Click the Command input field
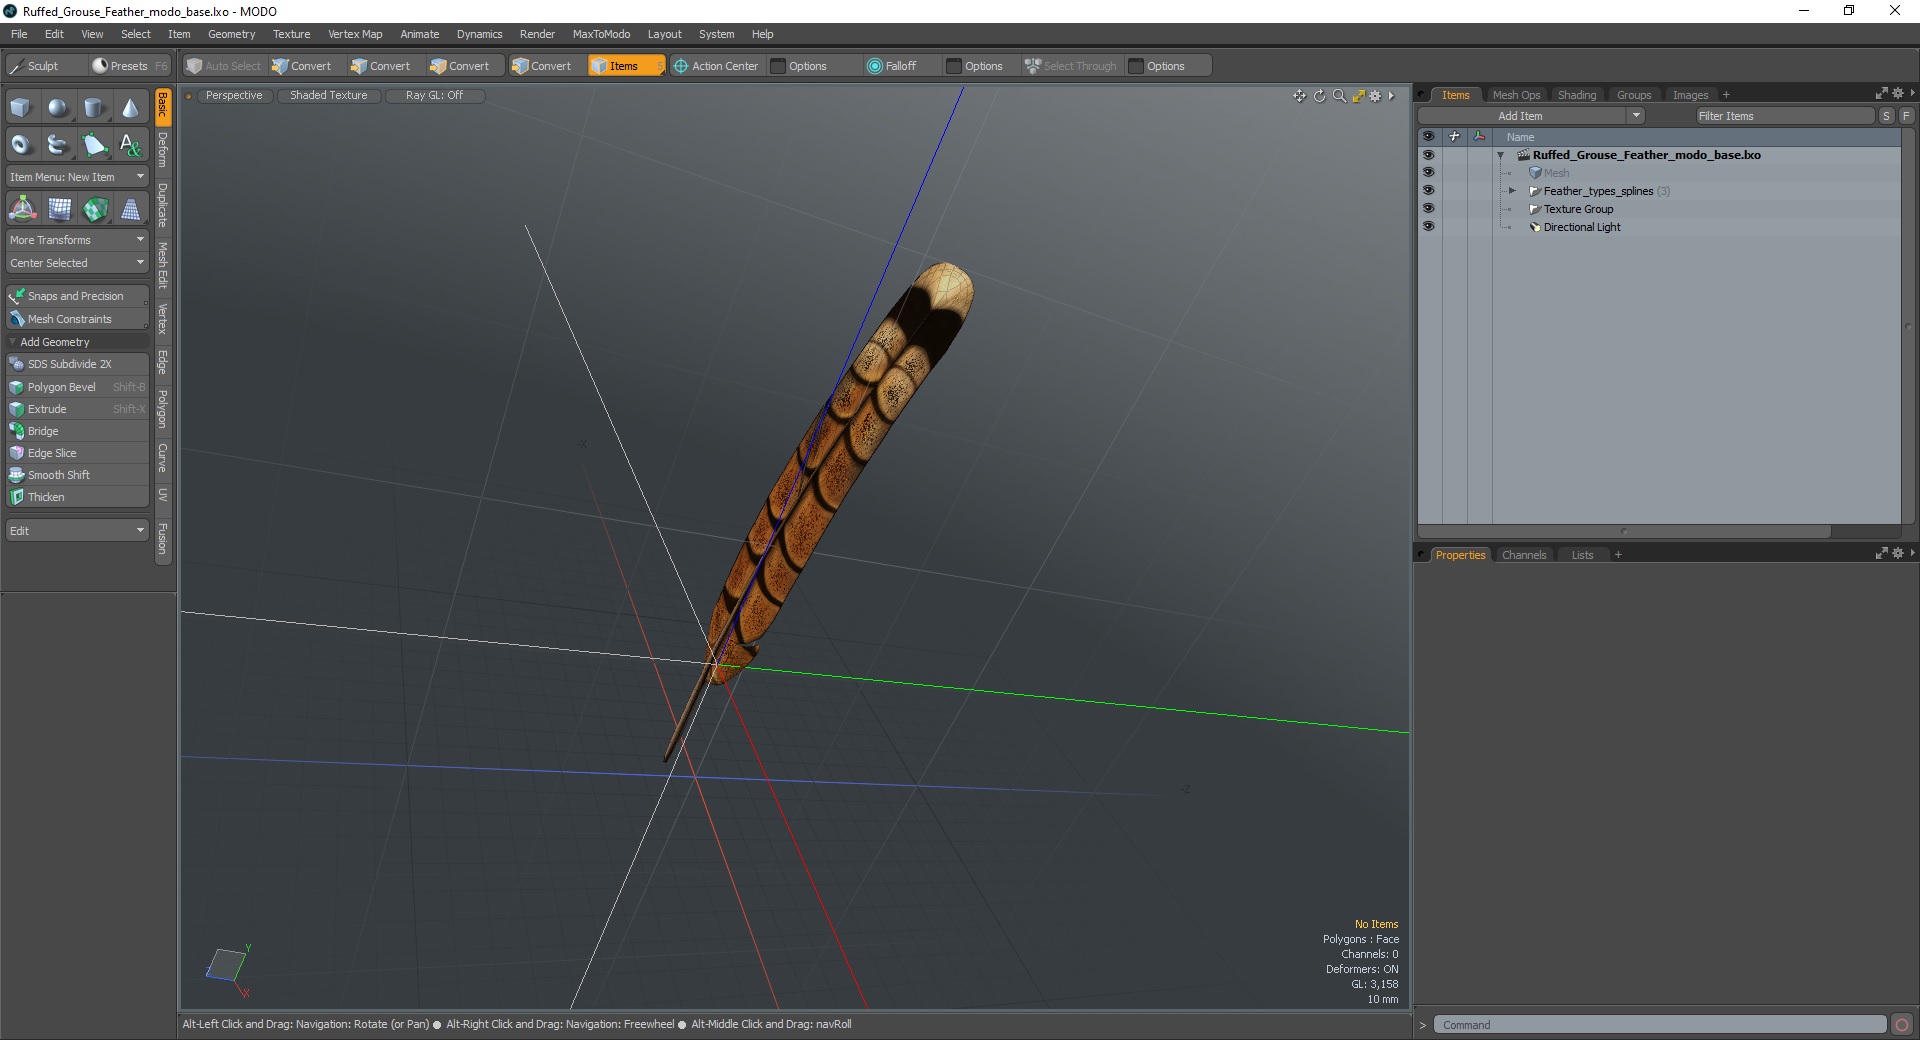Screen dimensions: 1920x1040 [x=1660, y=1025]
